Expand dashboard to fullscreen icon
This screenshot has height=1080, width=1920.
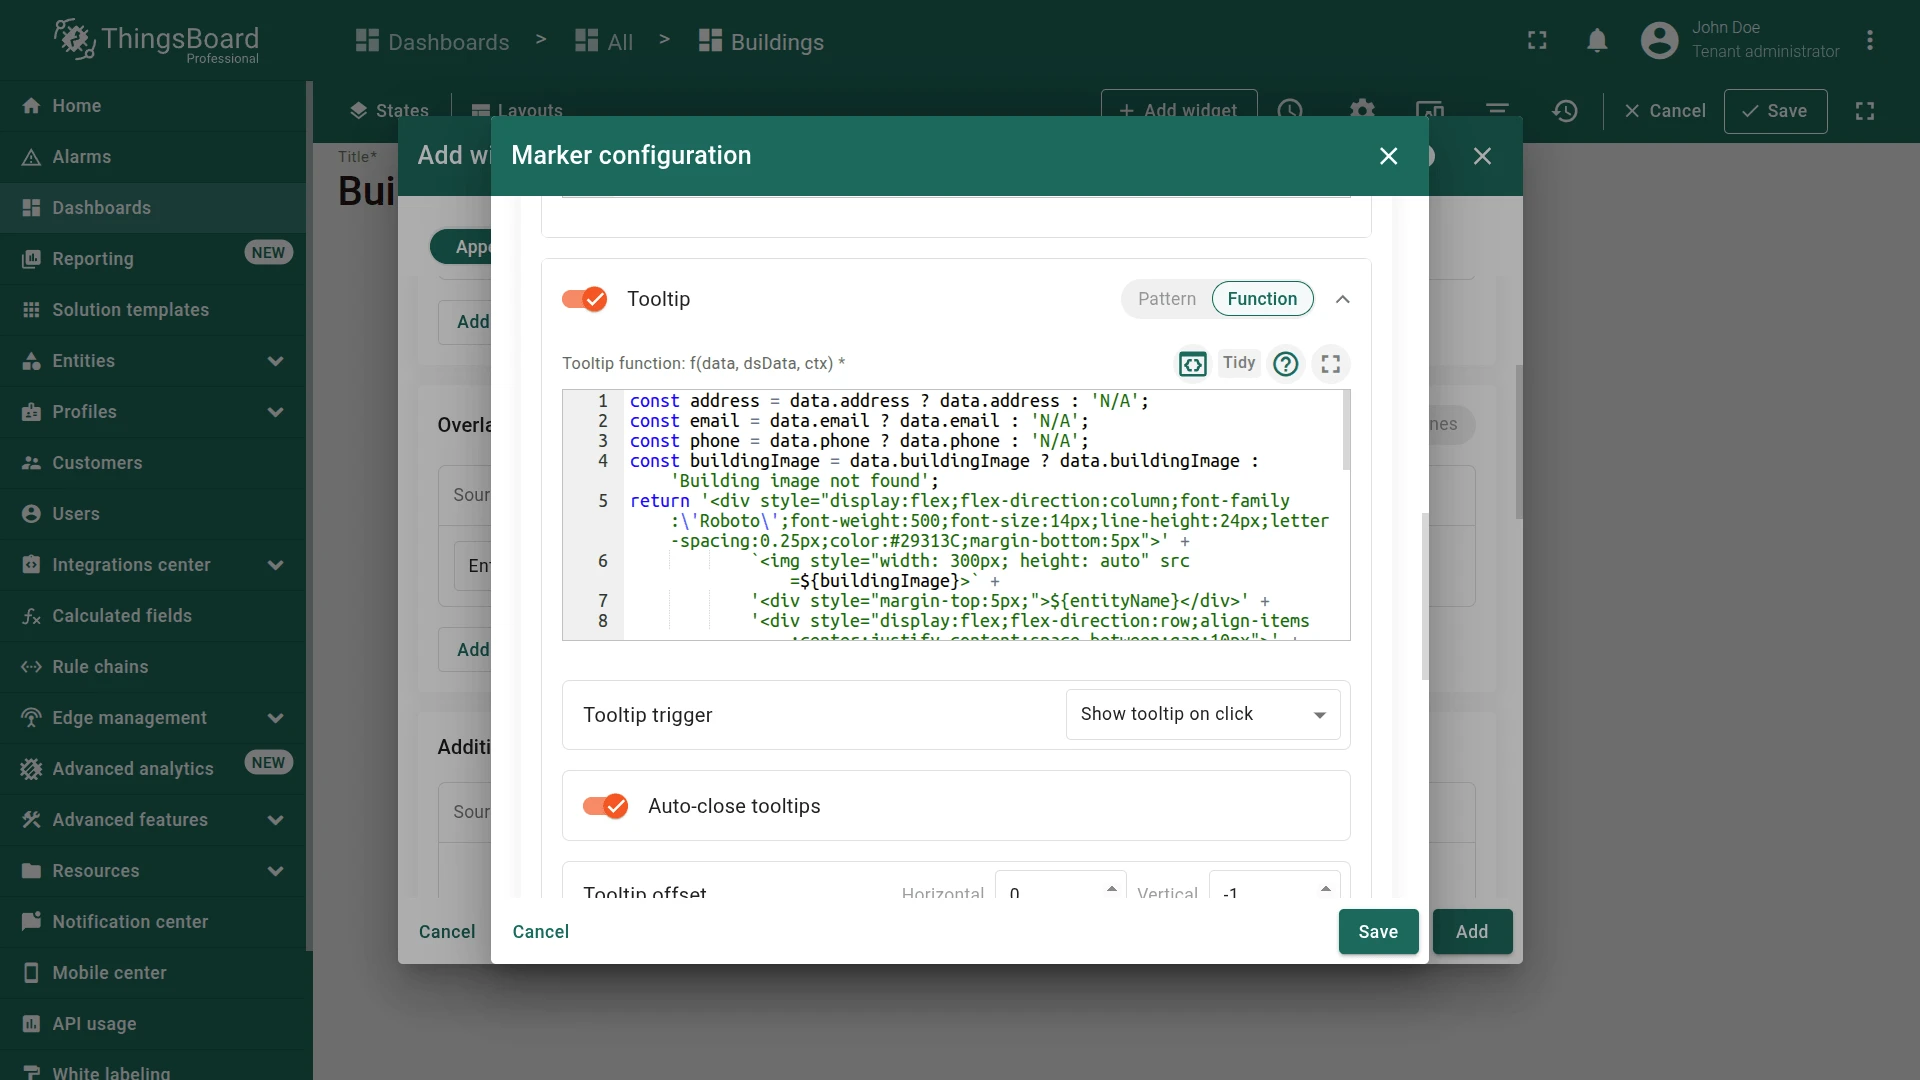pyautogui.click(x=1865, y=111)
